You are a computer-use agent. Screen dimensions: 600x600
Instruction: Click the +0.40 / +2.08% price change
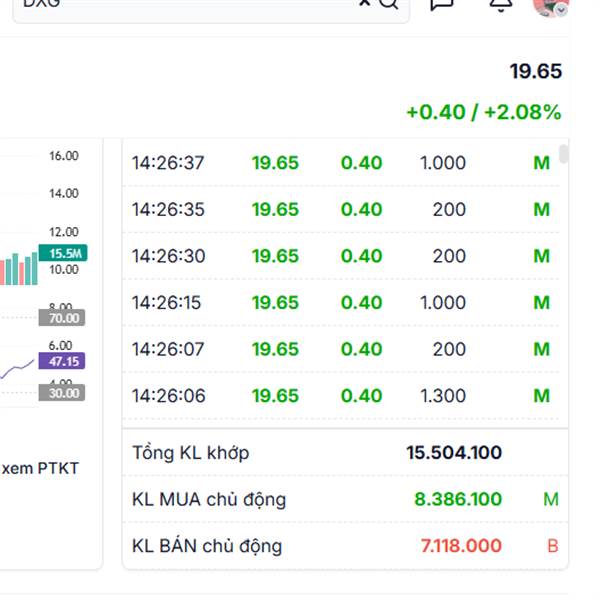484,112
